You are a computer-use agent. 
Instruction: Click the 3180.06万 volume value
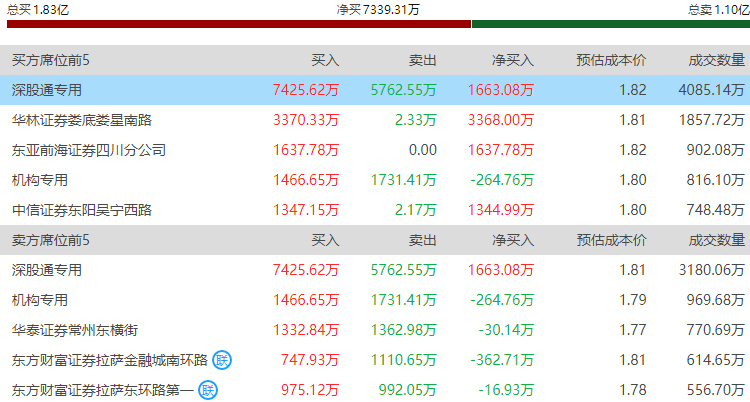point(712,270)
